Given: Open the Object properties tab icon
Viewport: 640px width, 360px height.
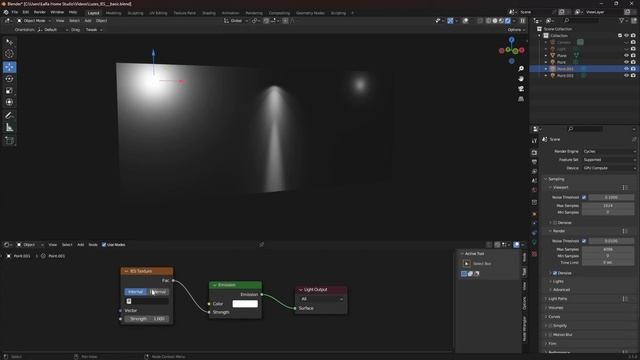Looking at the screenshot, I should 534,214.
